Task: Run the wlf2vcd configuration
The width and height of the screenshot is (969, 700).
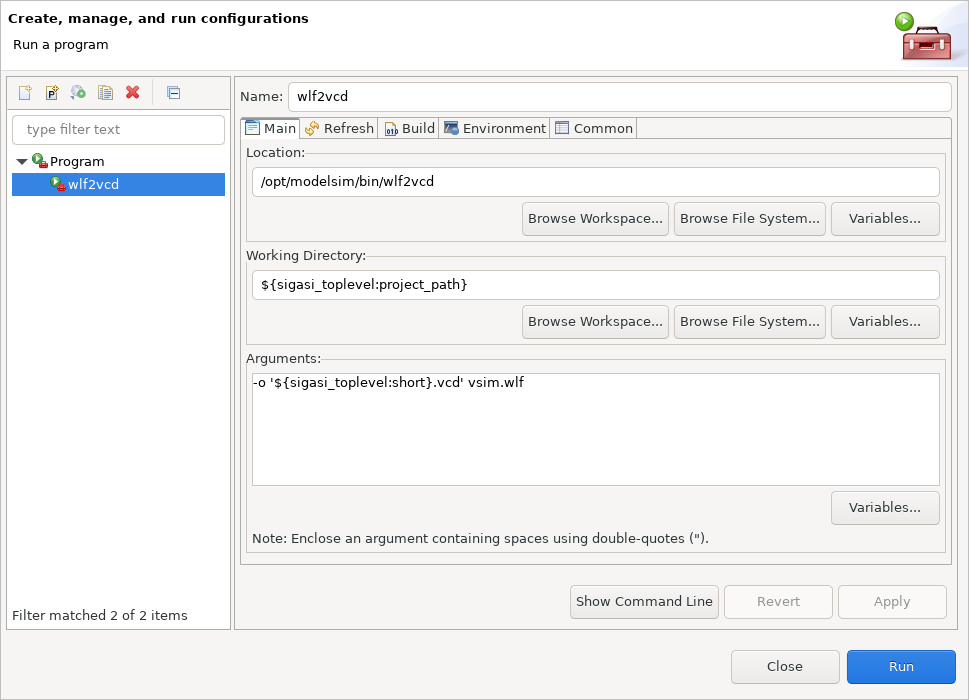Action: pos(901,667)
